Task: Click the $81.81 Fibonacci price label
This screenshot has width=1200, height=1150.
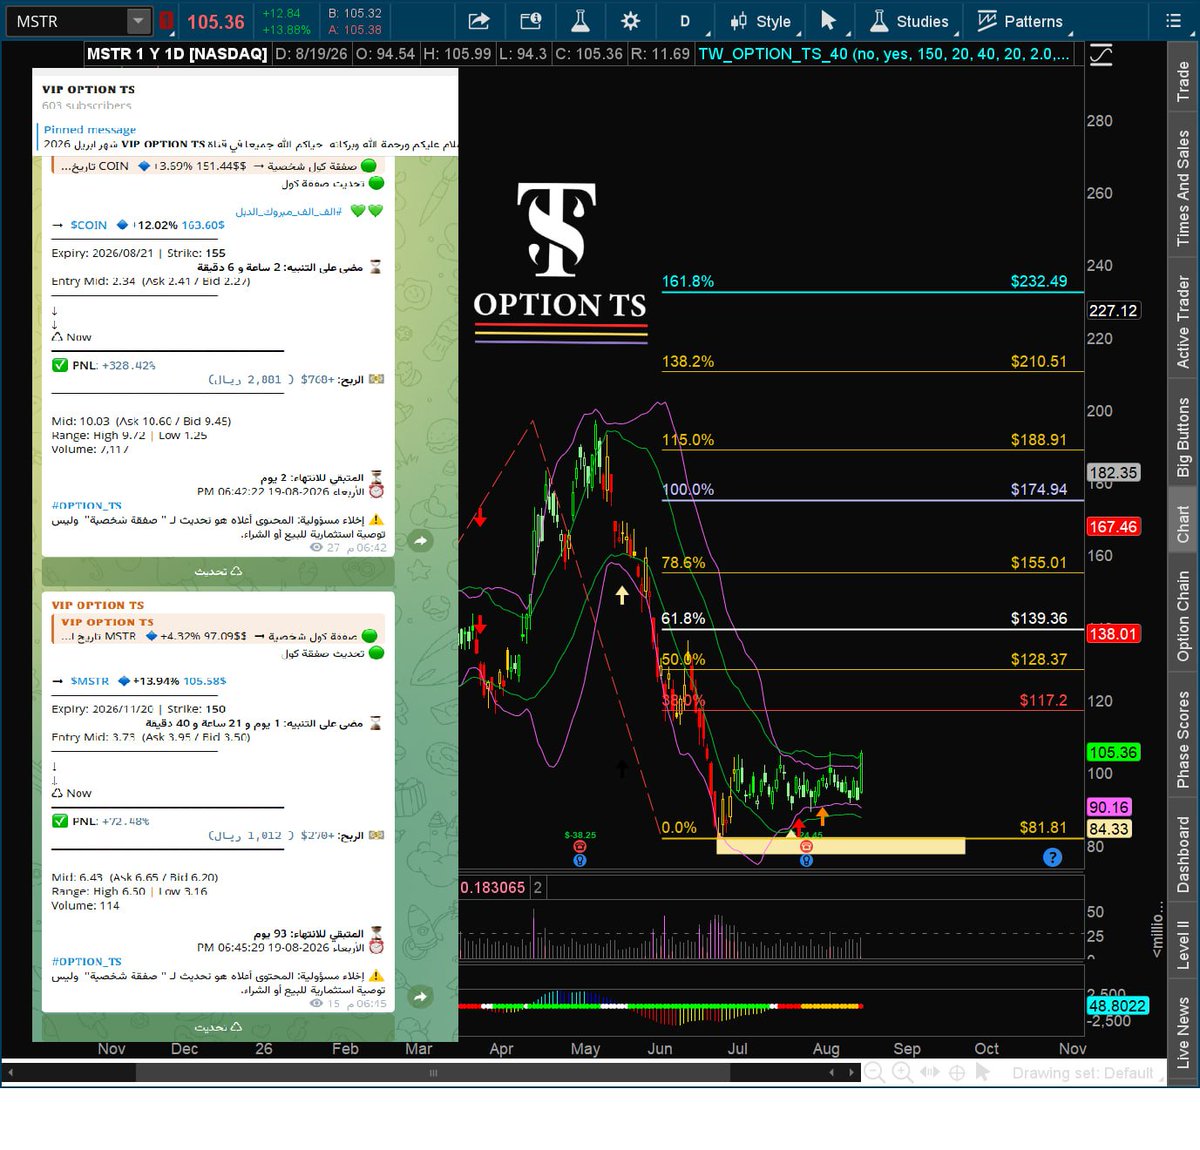Action: [1042, 827]
